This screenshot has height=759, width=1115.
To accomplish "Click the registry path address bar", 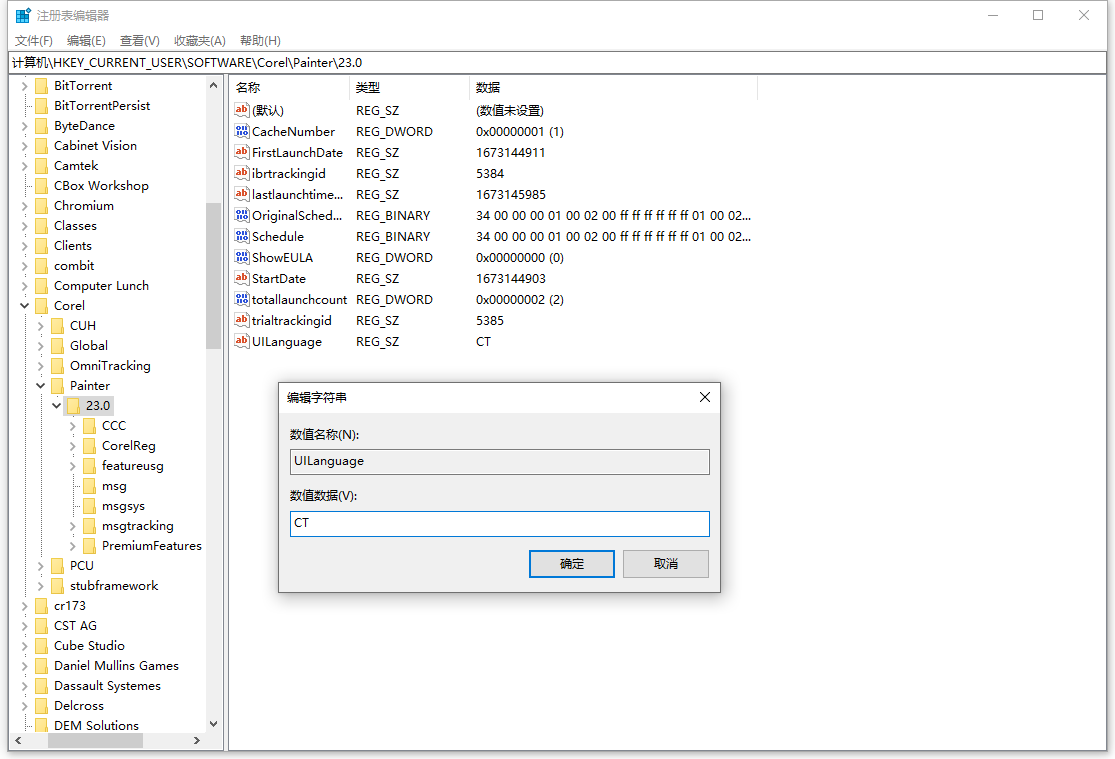I will pos(558,63).
